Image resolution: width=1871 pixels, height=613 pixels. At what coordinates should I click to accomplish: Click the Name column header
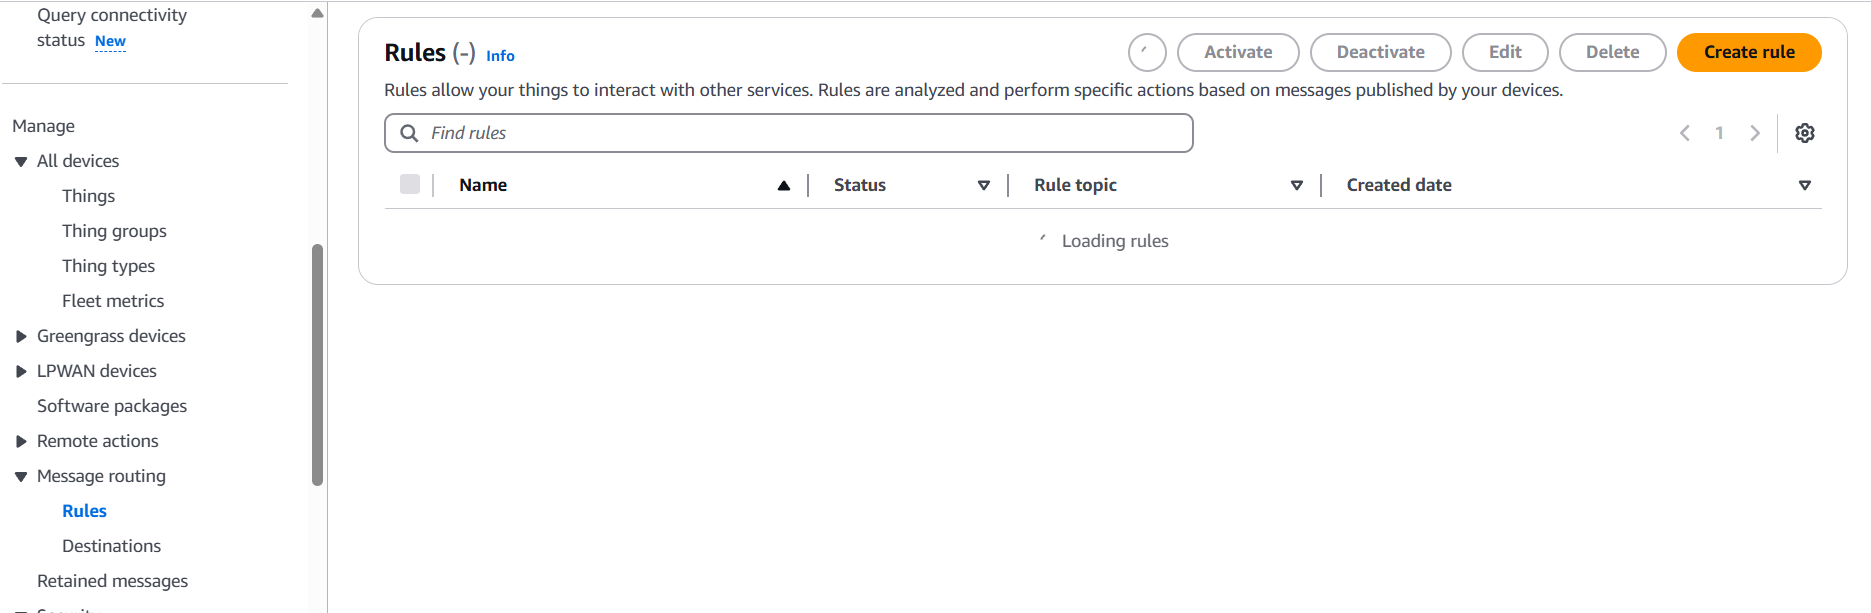(483, 185)
